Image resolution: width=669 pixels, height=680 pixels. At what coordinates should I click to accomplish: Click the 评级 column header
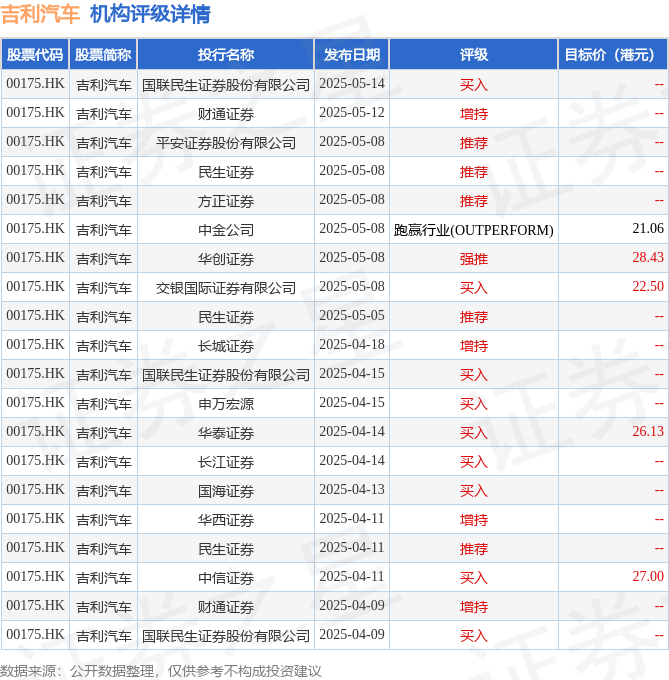point(473,55)
